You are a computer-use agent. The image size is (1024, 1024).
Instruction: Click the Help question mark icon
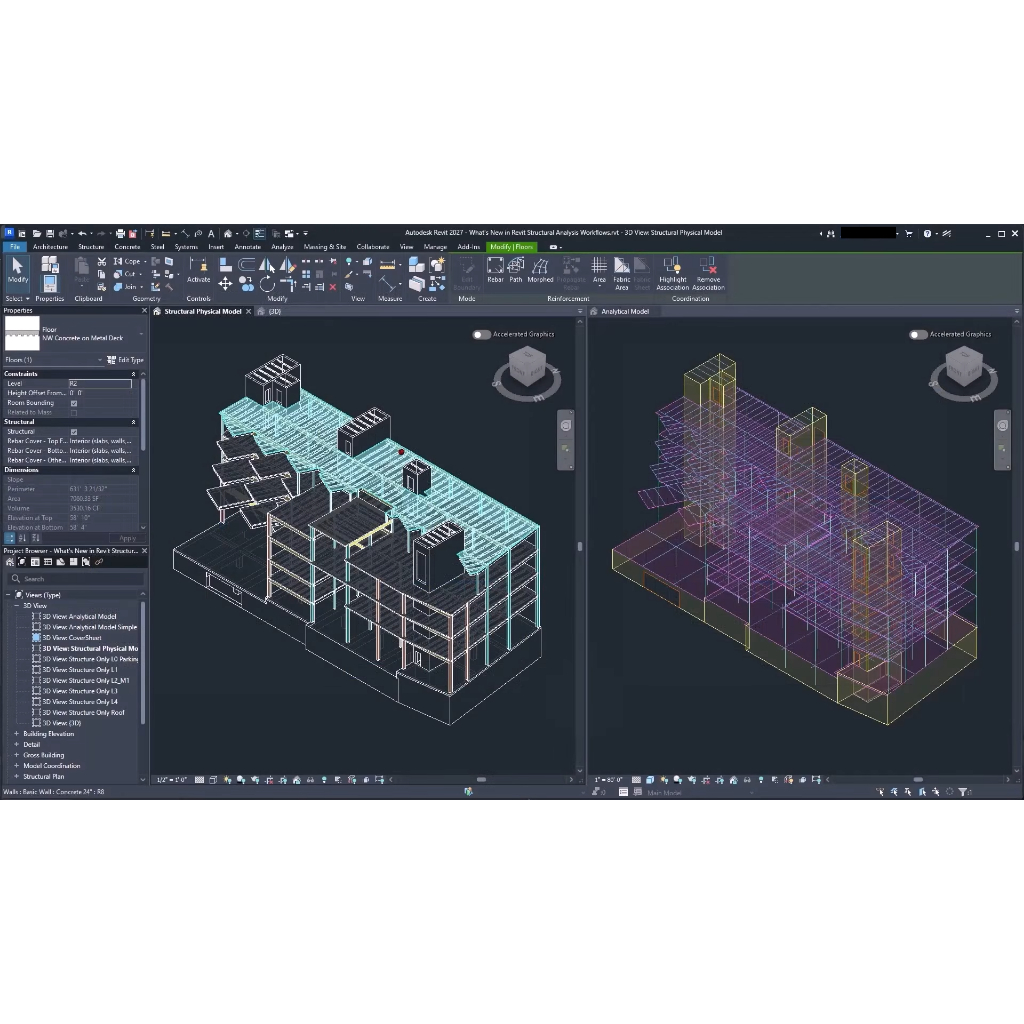coord(927,233)
